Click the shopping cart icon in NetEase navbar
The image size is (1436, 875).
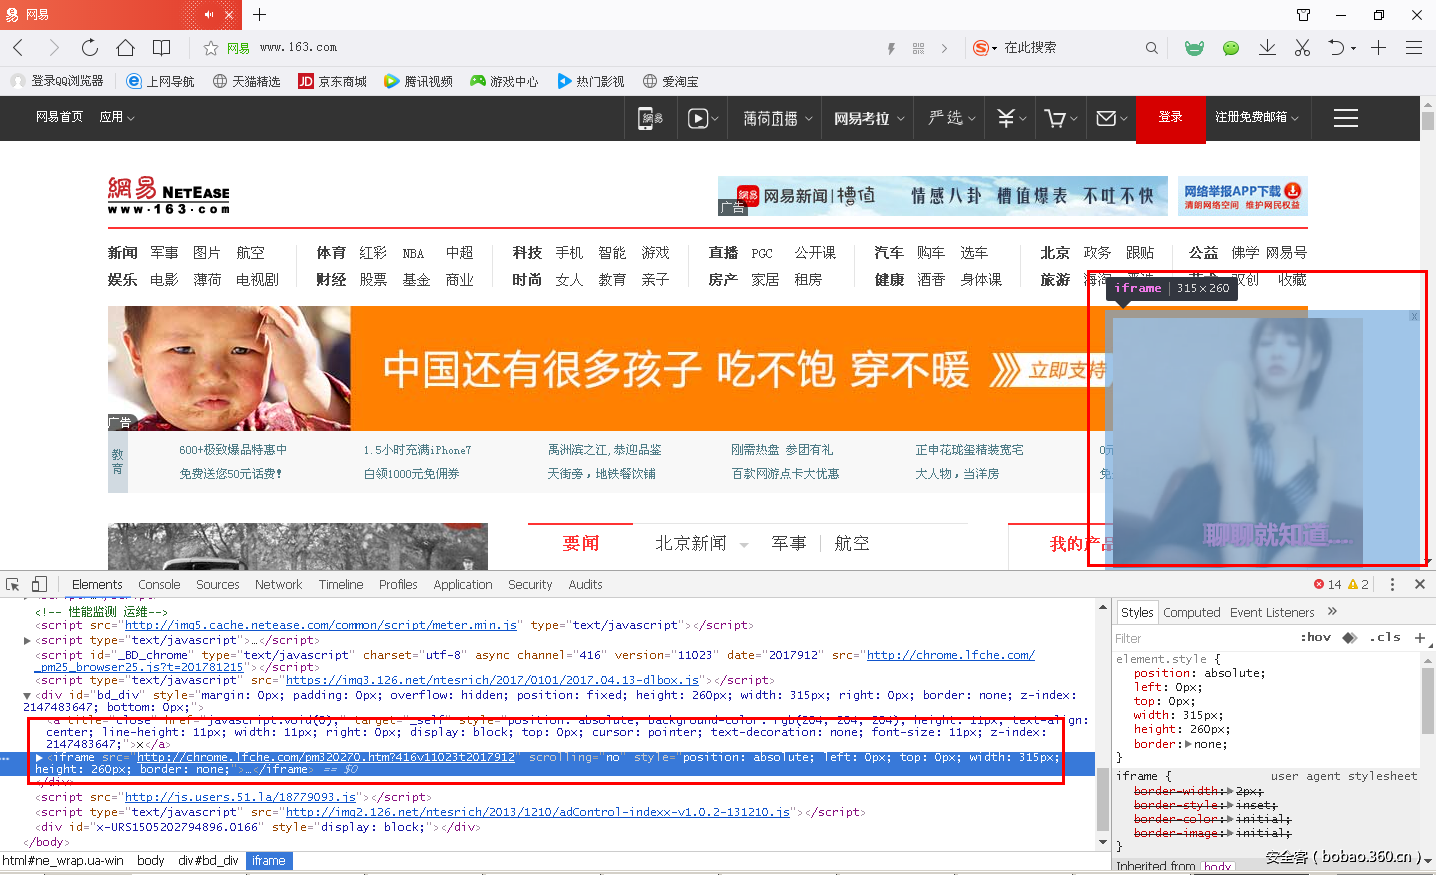coord(1056,117)
